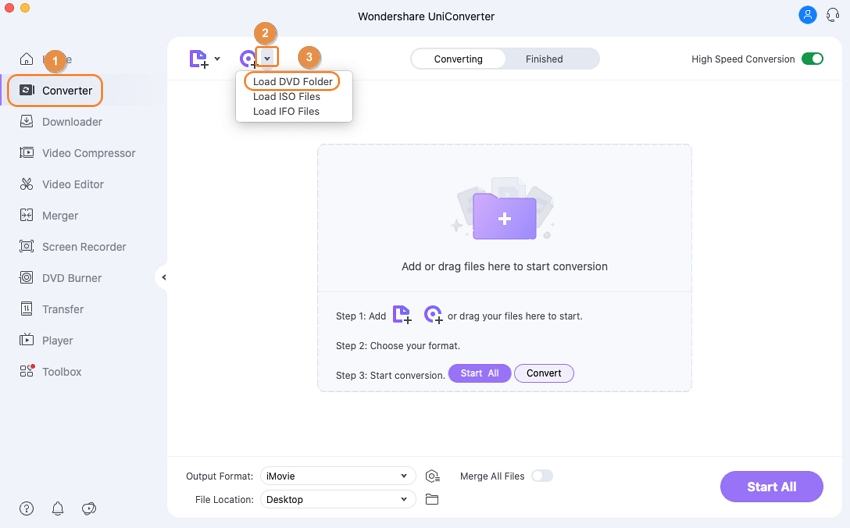Open the output folder icon
850x528 pixels.
pos(432,499)
